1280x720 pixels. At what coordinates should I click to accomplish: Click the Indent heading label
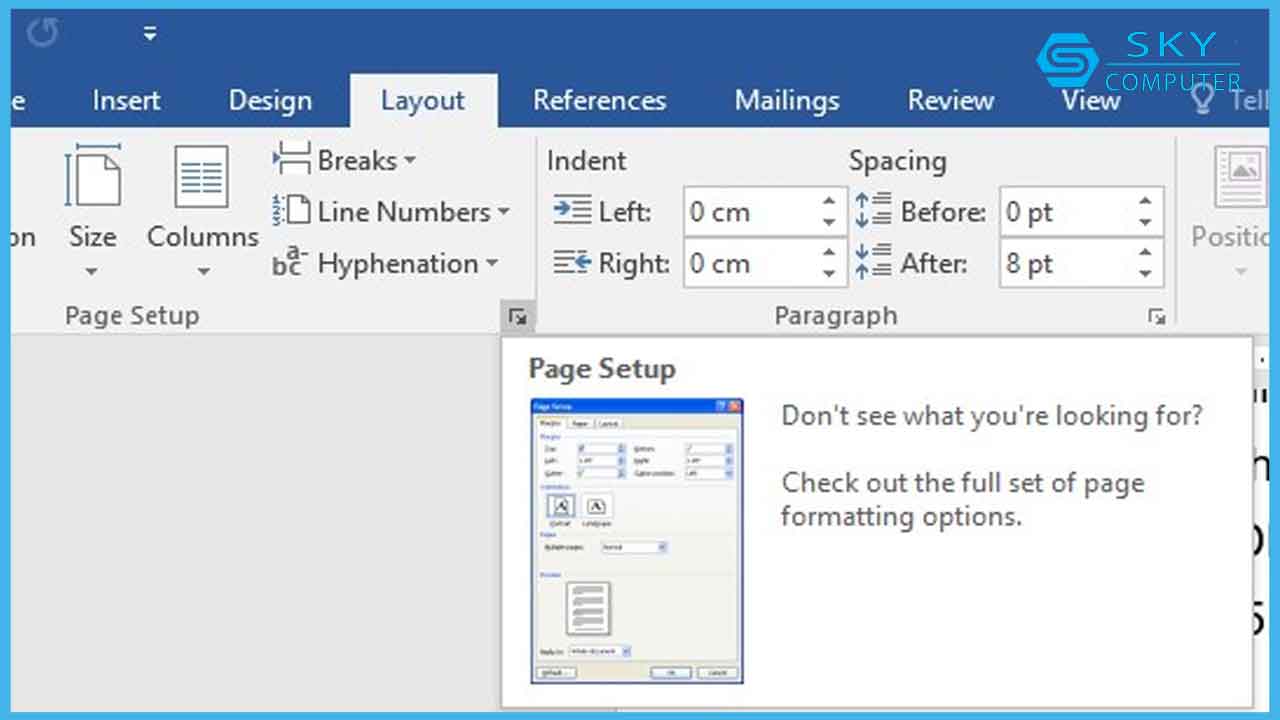(586, 161)
